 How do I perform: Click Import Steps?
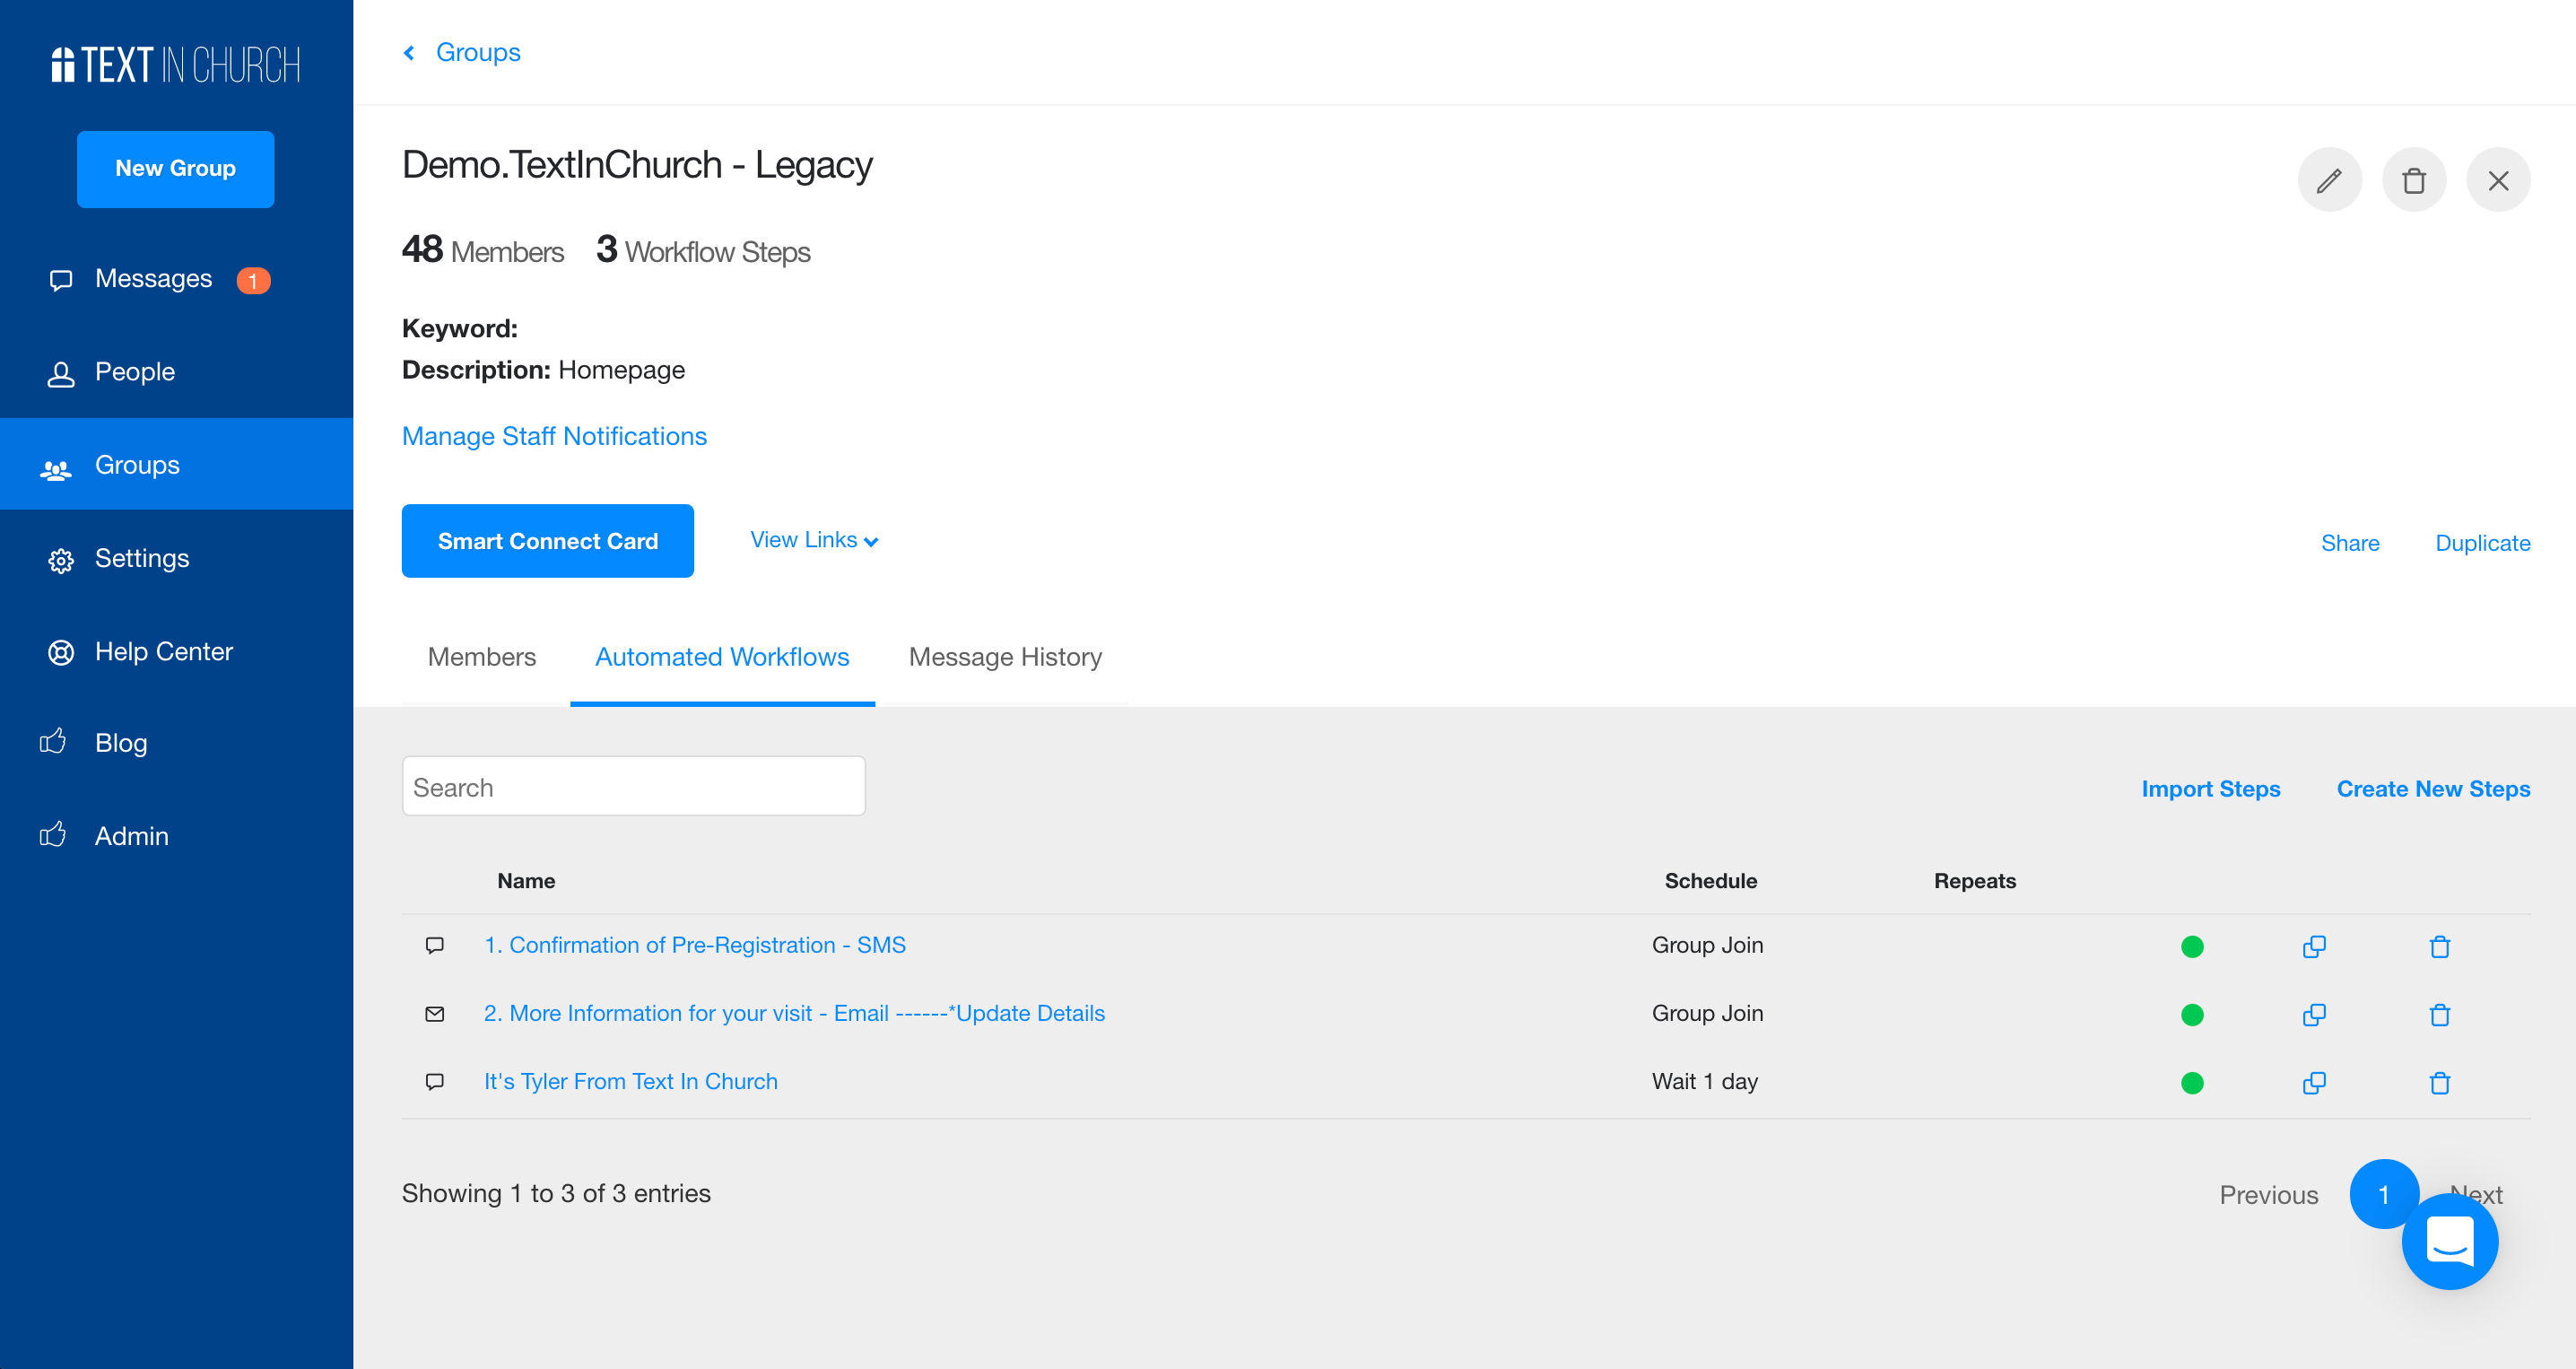(x=2210, y=789)
